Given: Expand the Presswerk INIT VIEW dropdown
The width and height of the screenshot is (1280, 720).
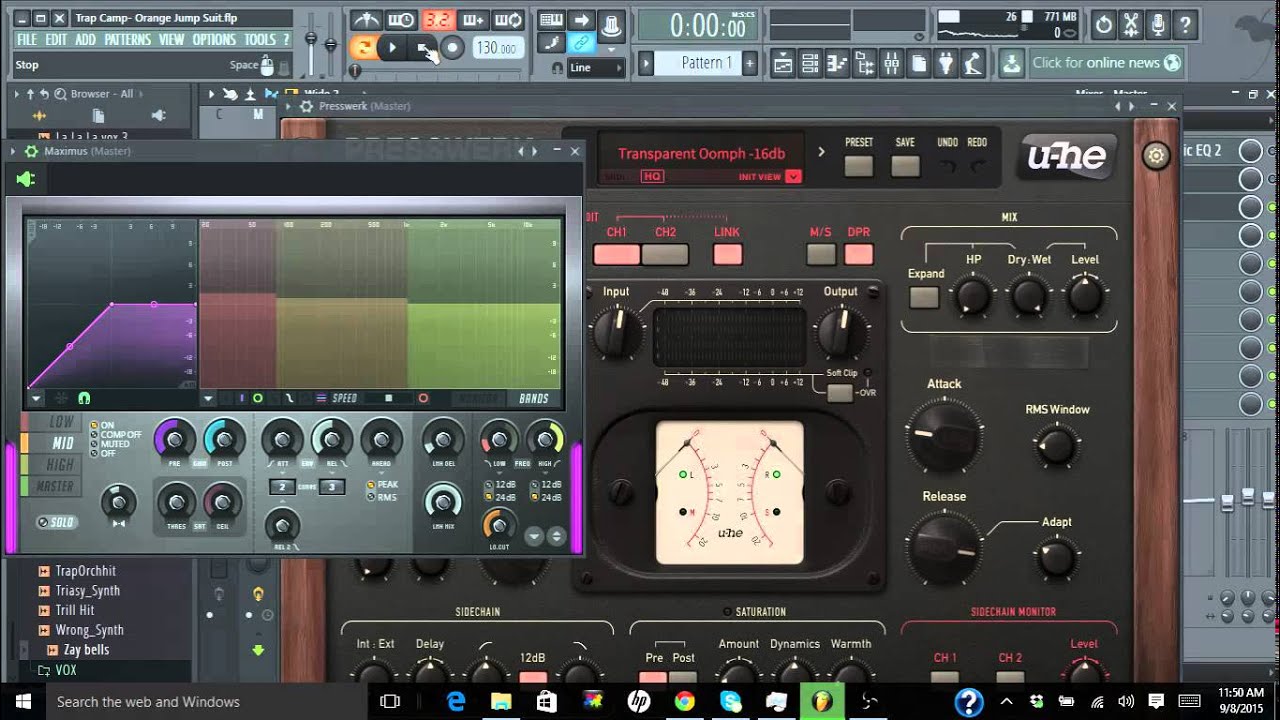Looking at the screenshot, I should click(x=793, y=177).
